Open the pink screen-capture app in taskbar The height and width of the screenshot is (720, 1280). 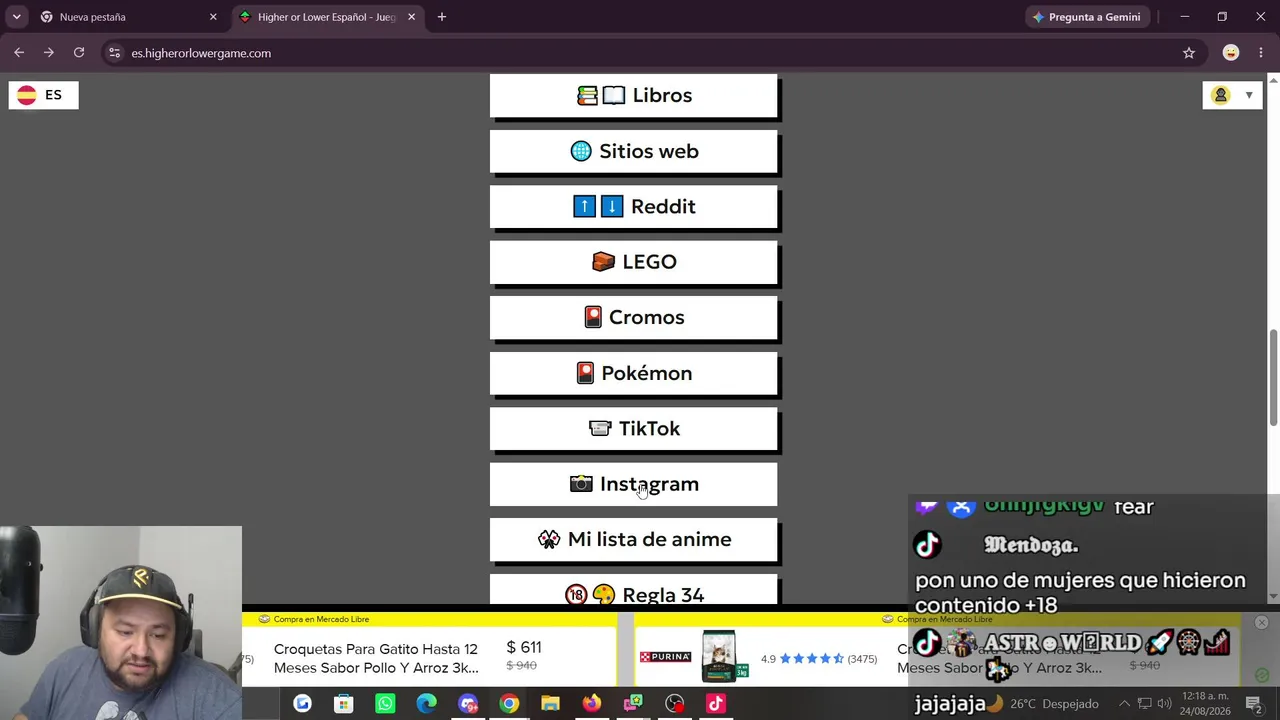tap(633, 704)
